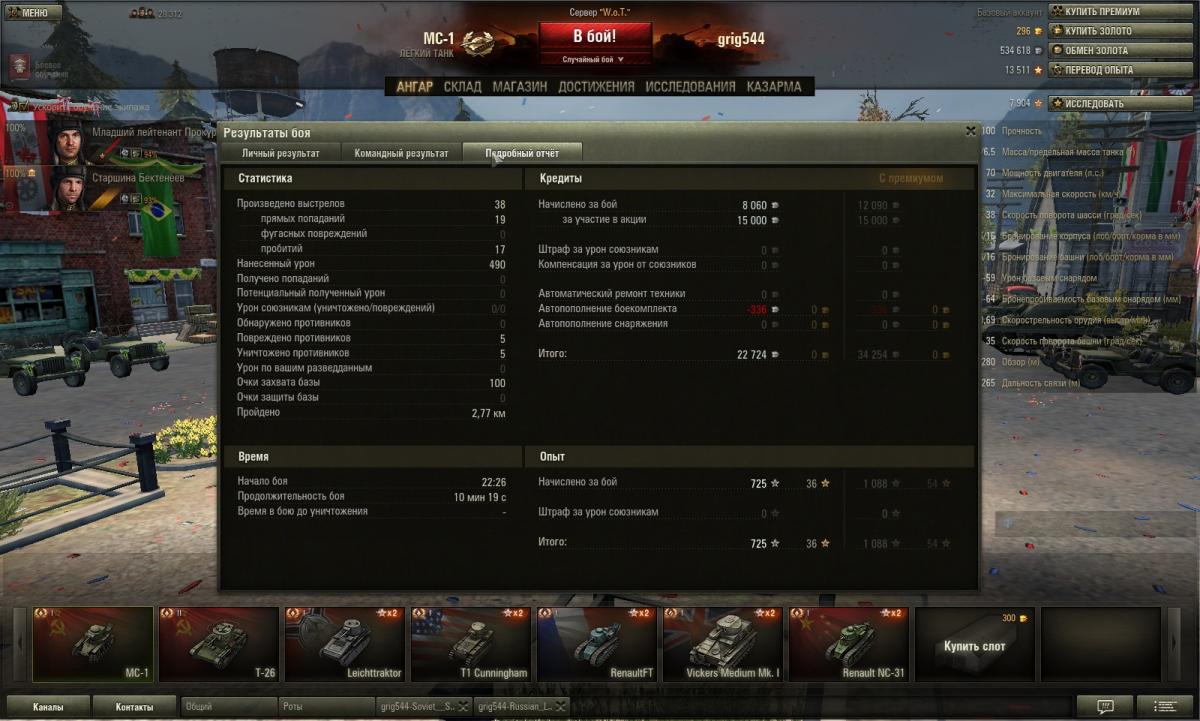Open the notifications message icon
The width and height of the screenshot is (1200, 721).
(1105, 706)
